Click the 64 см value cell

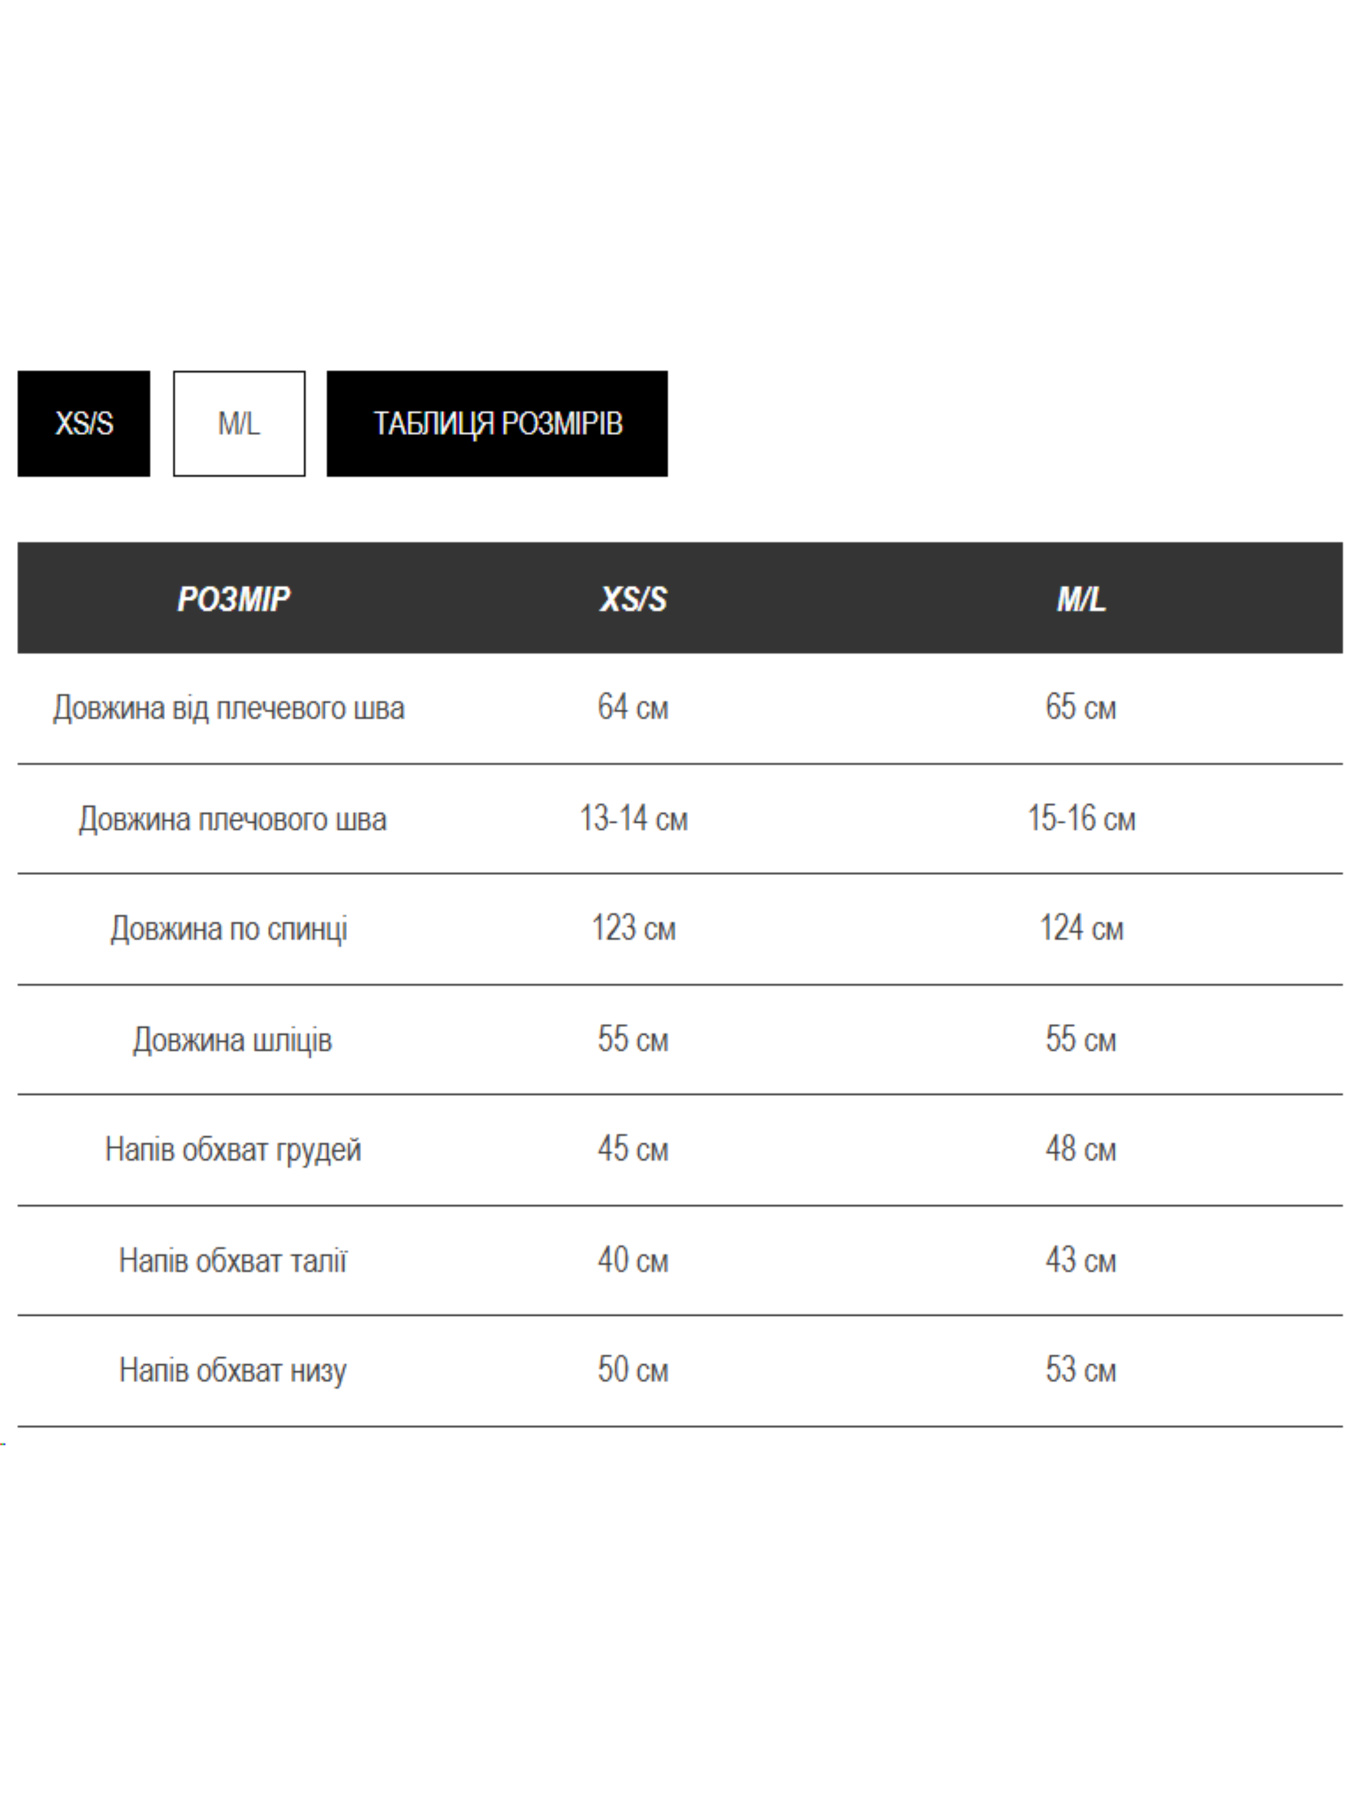(x=633, y=707)
